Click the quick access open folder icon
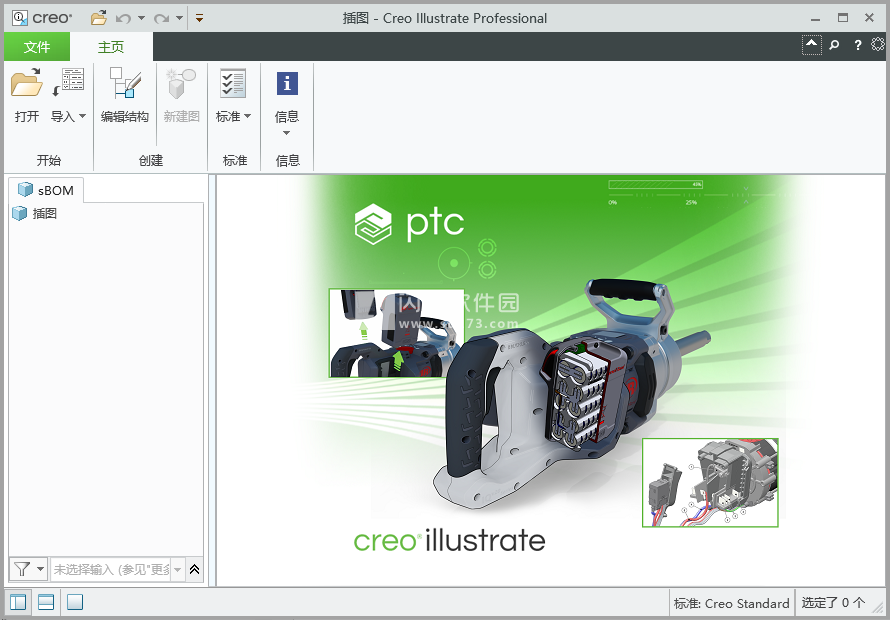The image size is (890, 620). [x=99, y=18]
